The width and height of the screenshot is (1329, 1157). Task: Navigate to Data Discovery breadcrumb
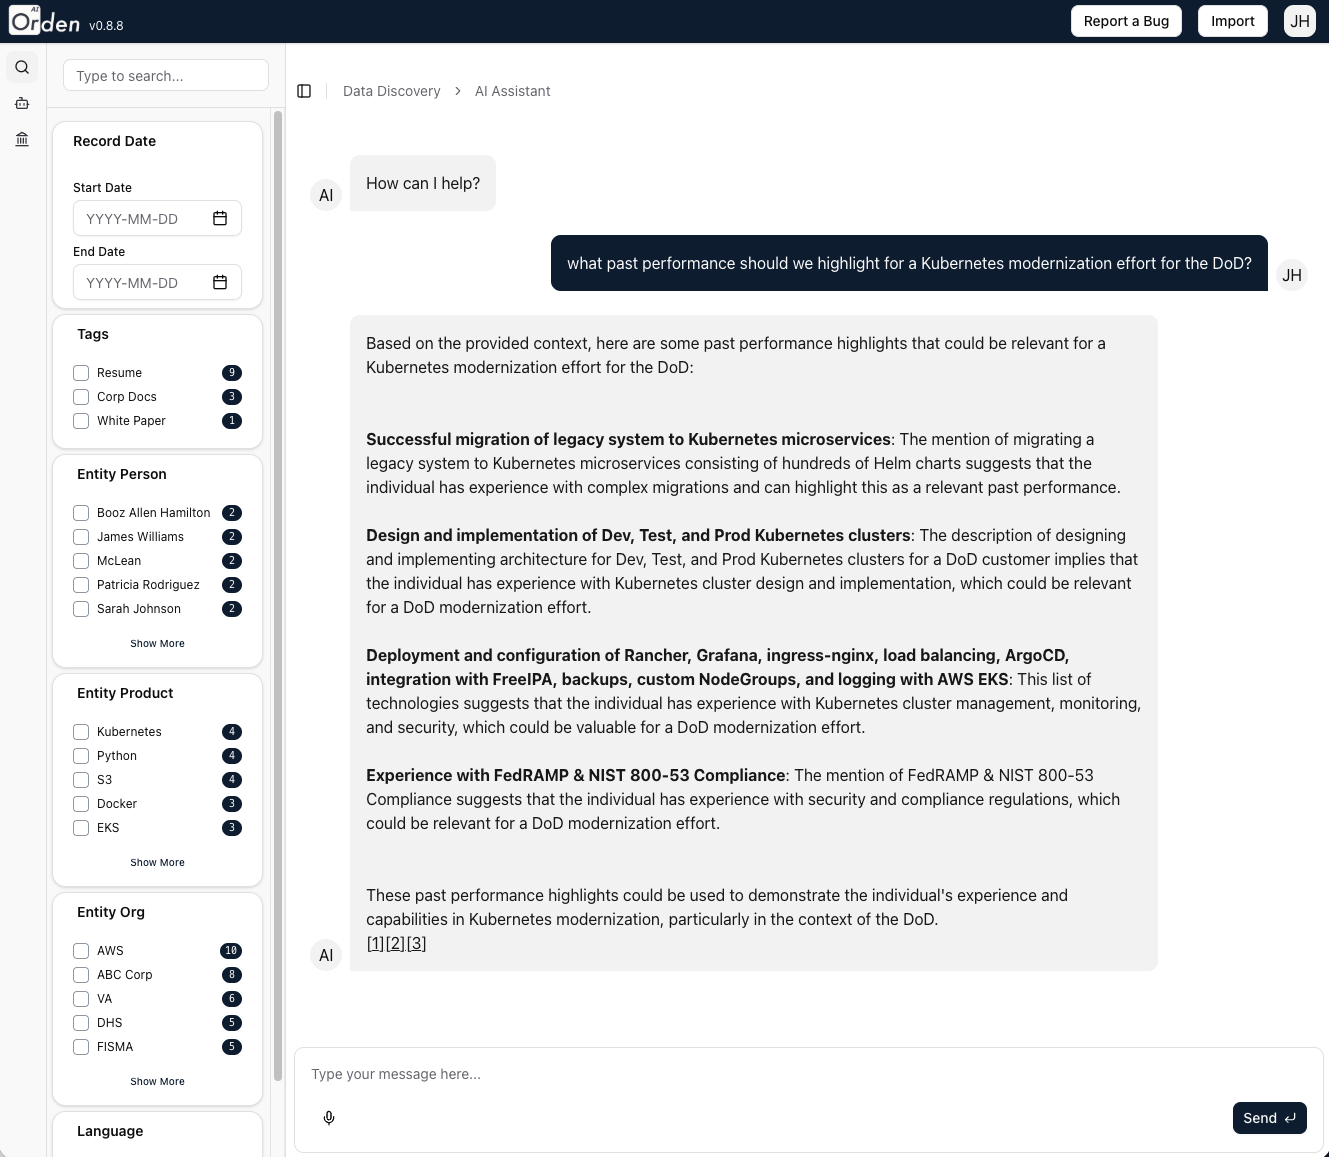391,90
